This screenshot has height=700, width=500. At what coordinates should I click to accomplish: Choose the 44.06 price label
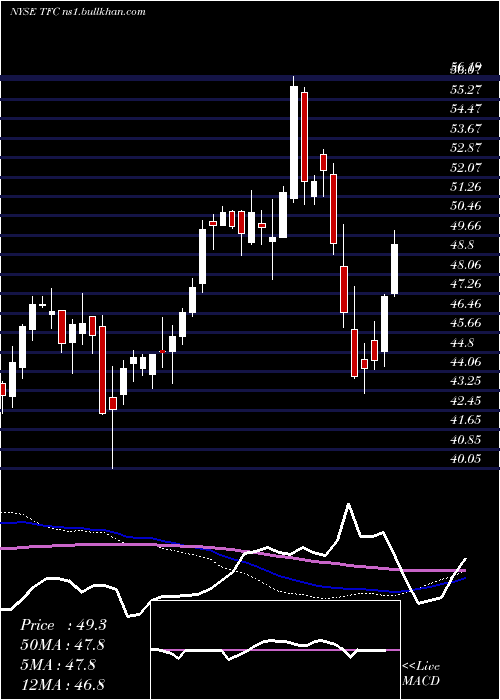coord(466,362)
